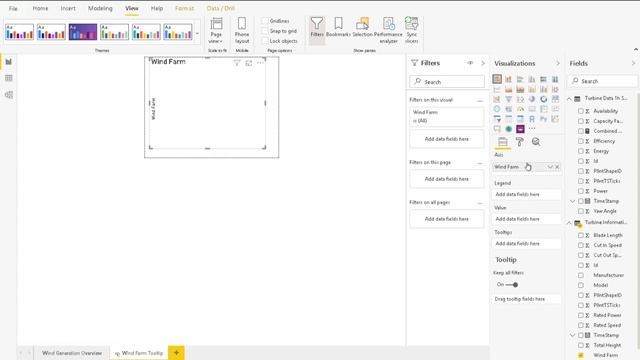Screen dimensions: 640x360
Task: Open the File menu
Action: click(13, 8)
